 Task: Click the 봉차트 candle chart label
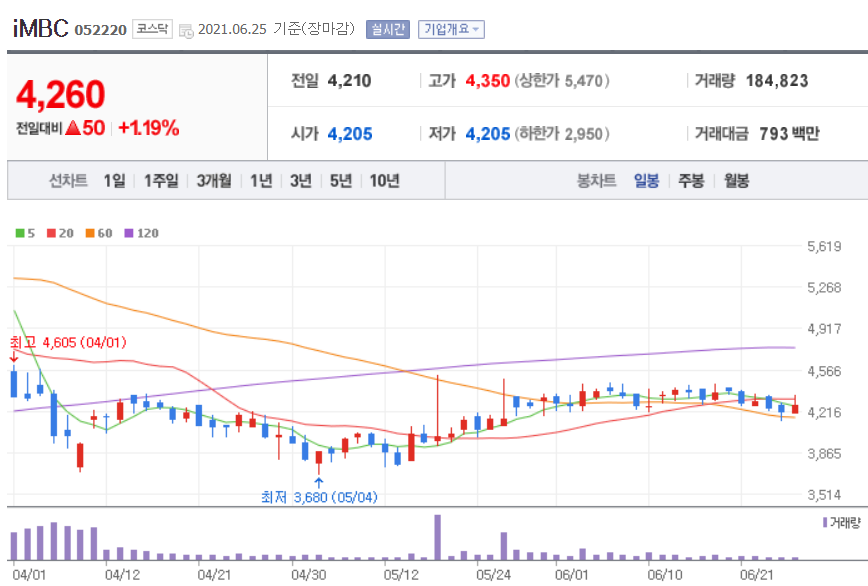[x=597, y=180]
